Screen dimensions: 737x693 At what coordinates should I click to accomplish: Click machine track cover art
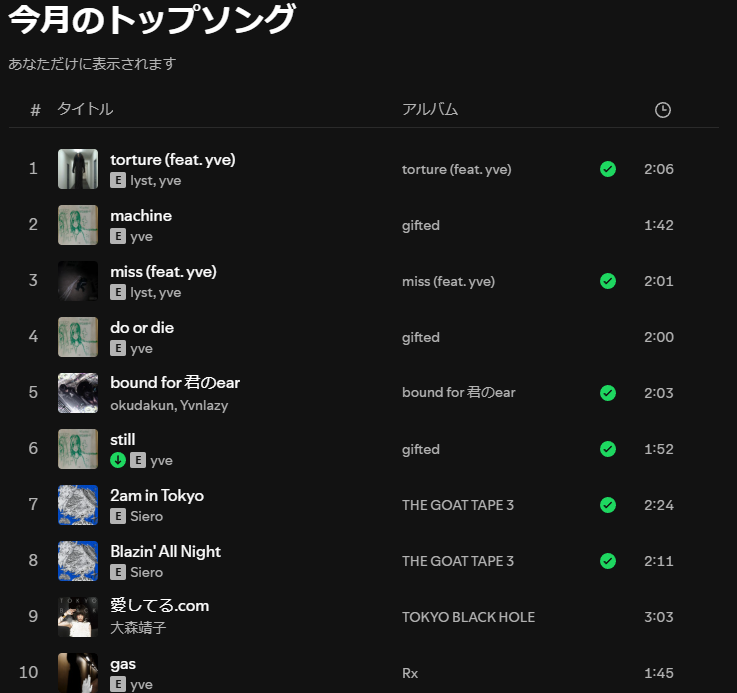[78, 225]
